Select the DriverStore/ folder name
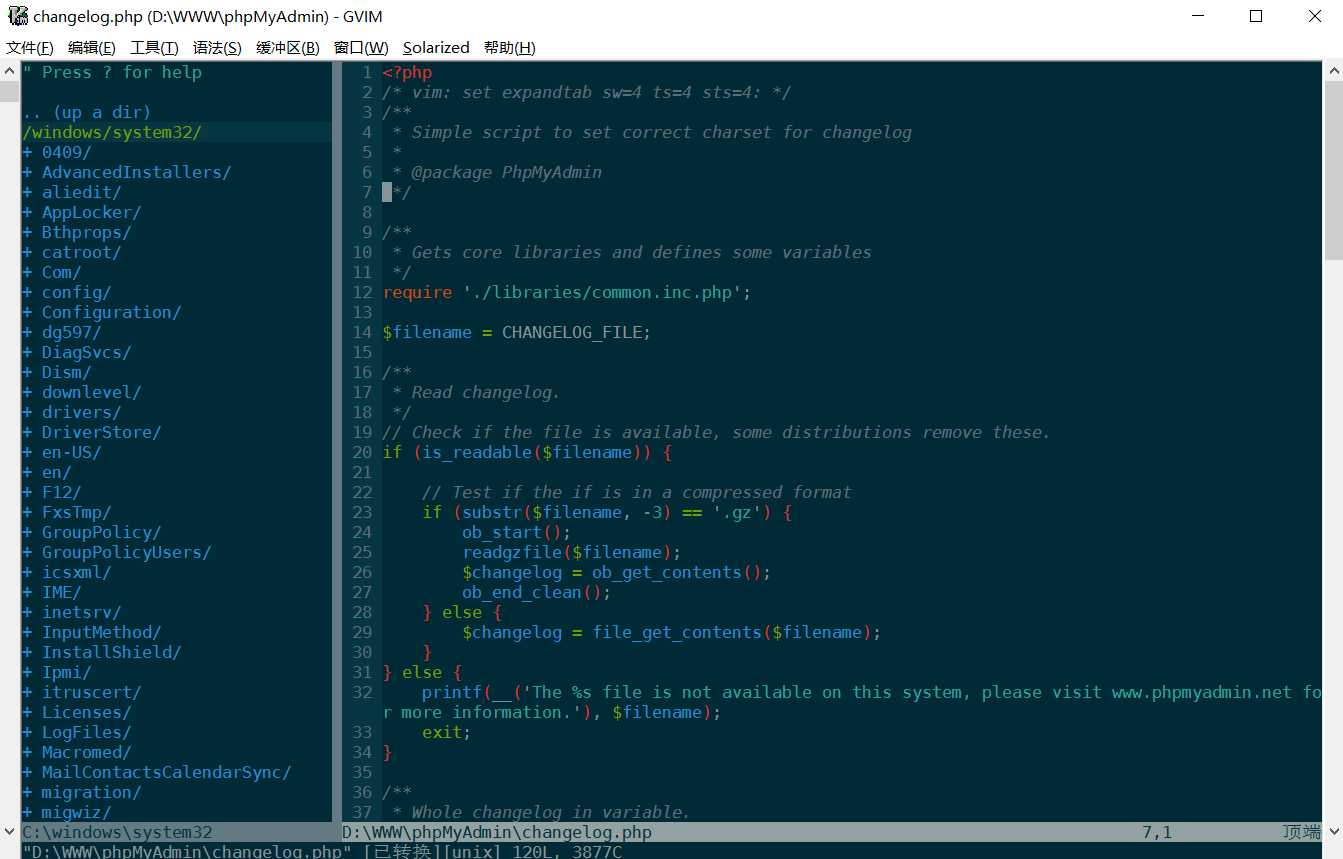 (101, 432)
